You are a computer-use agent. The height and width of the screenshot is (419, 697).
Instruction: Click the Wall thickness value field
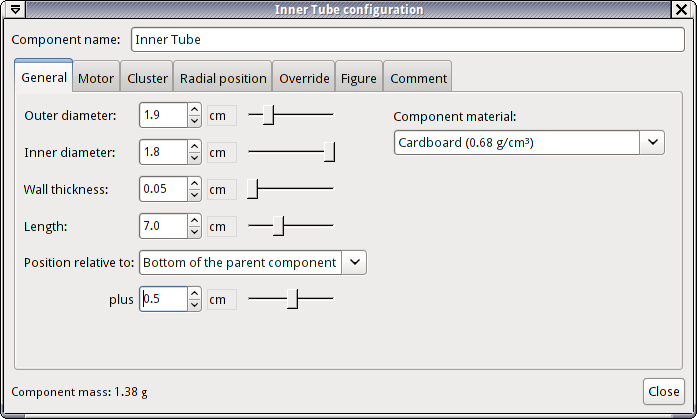pyautogui.click(x=163, y=189)
